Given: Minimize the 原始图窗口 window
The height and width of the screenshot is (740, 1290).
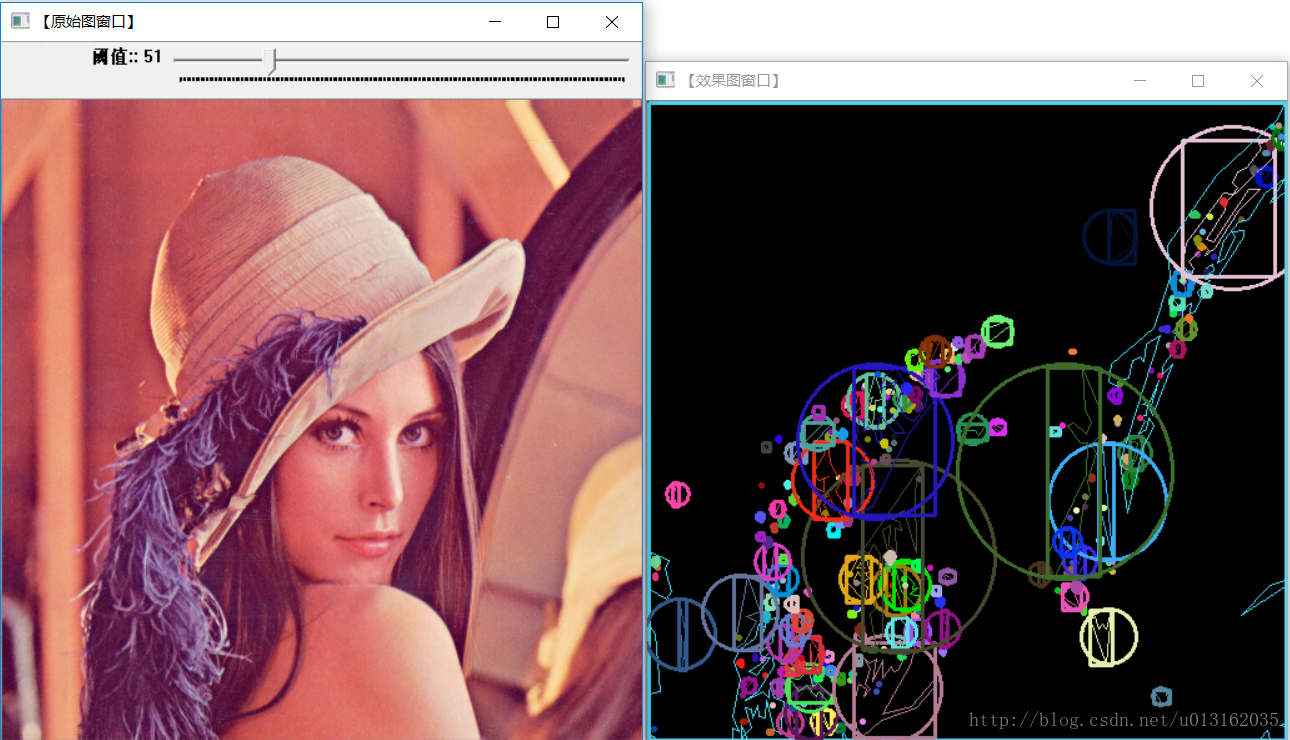Looking at the screenshot, I should click(x=493, y=21).
